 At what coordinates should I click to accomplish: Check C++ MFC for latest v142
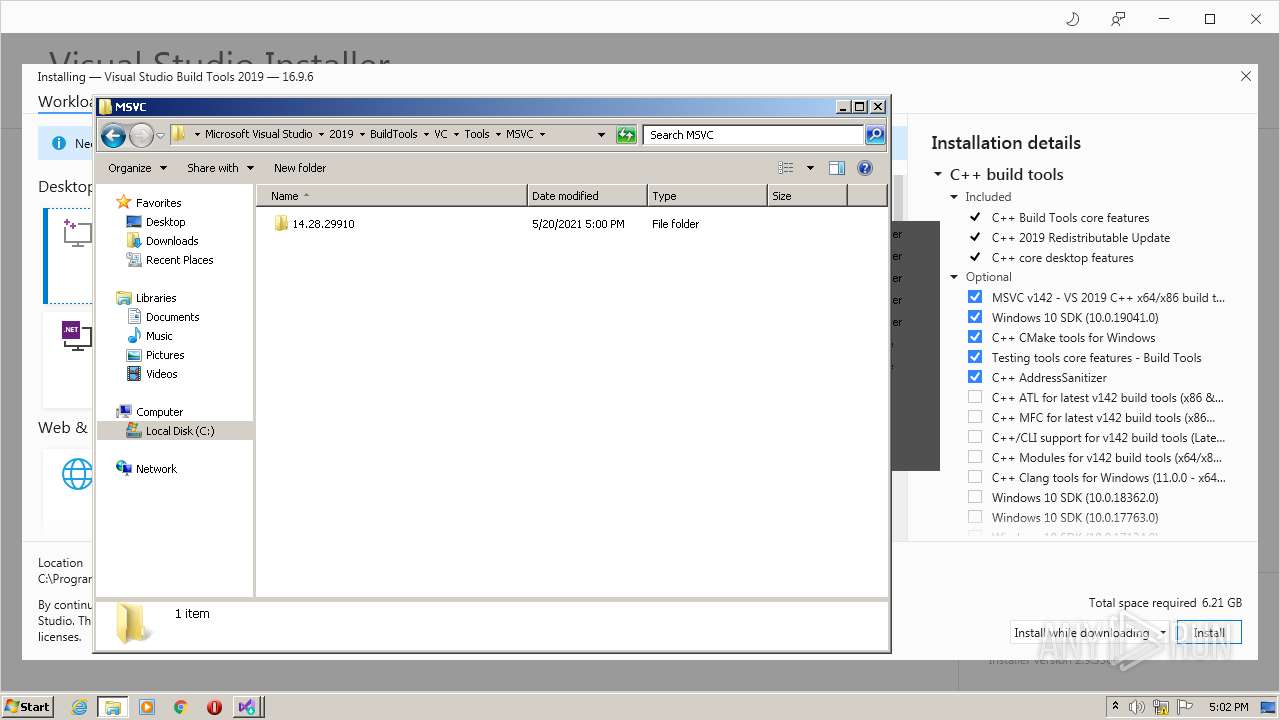(975, 417)
